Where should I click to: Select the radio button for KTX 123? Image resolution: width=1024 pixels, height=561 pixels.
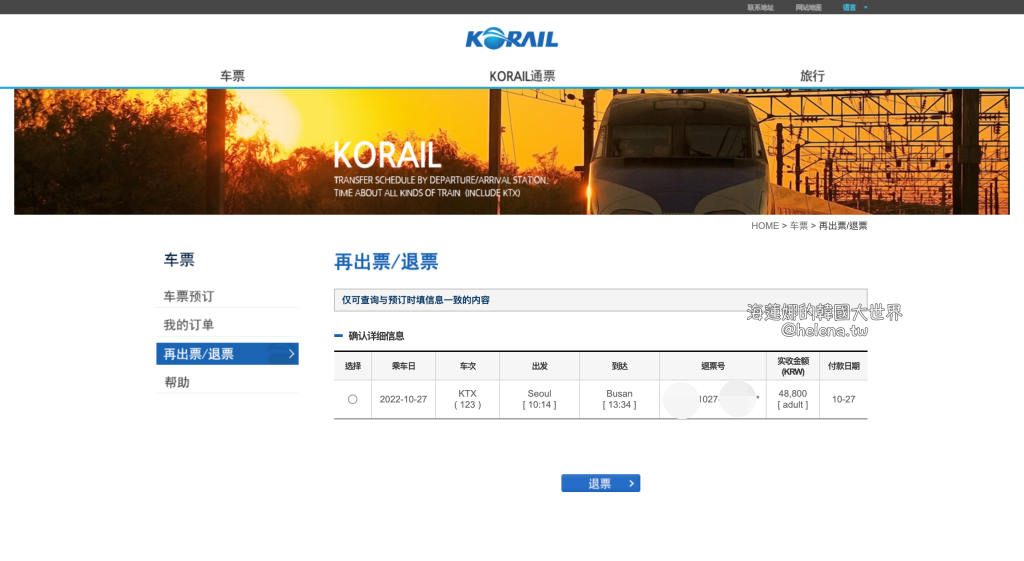tap(352, 399)
